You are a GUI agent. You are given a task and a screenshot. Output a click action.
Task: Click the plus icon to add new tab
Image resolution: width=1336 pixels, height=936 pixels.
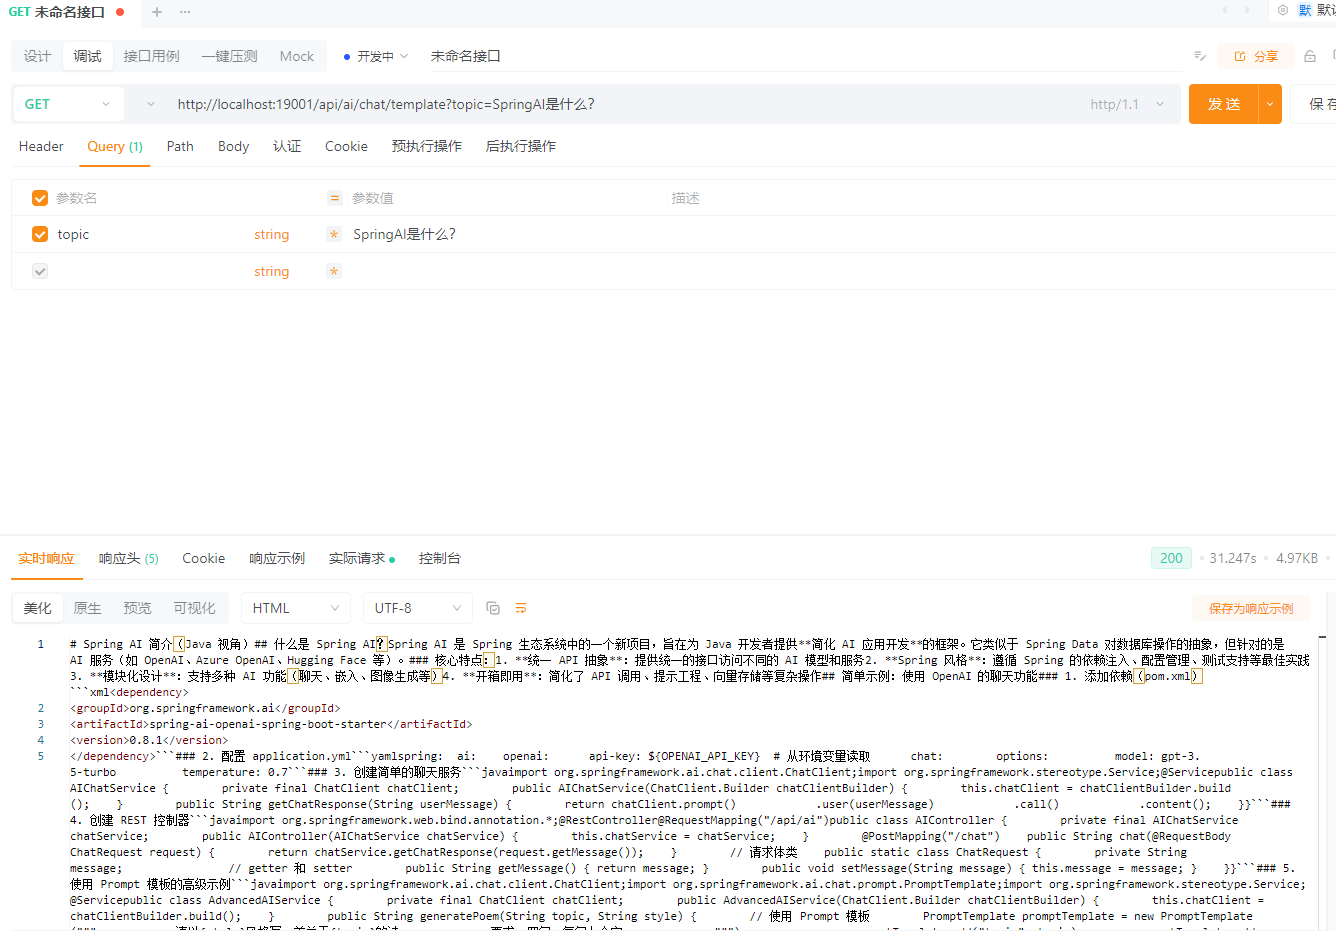click(x=157, y=12)
